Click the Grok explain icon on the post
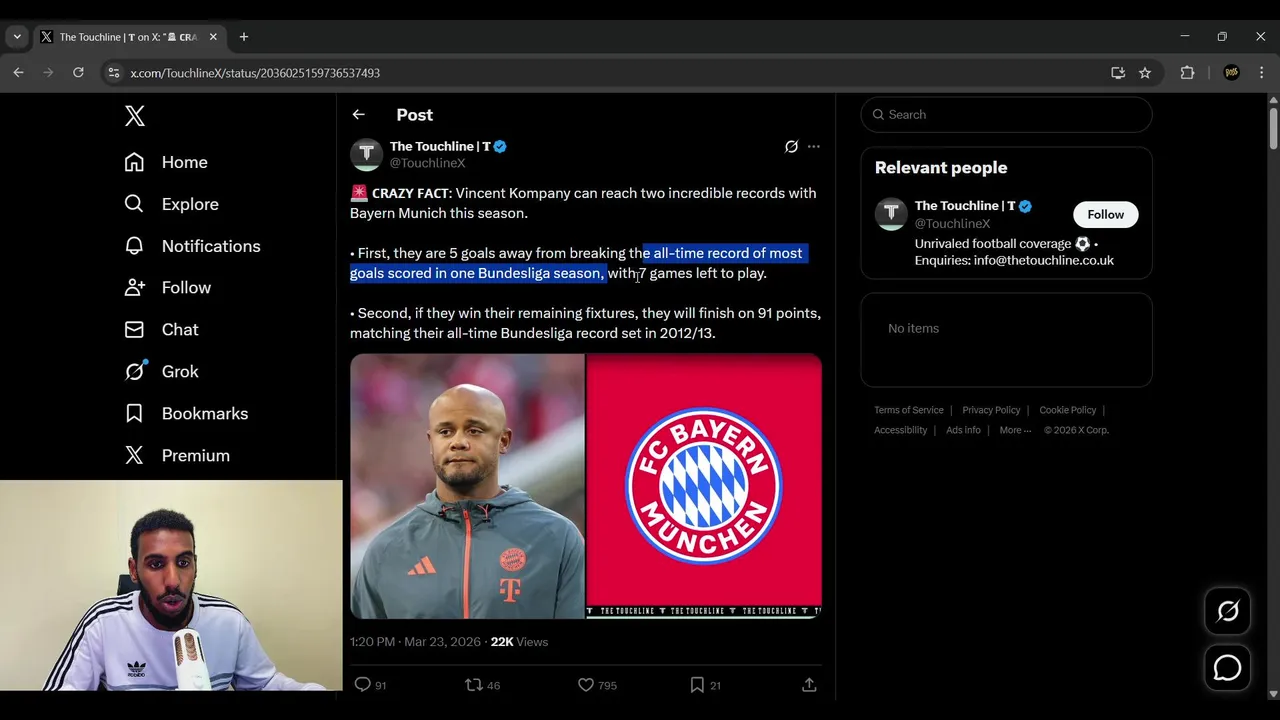Viewport: 1280px width, 720px height. pos(791,147)
